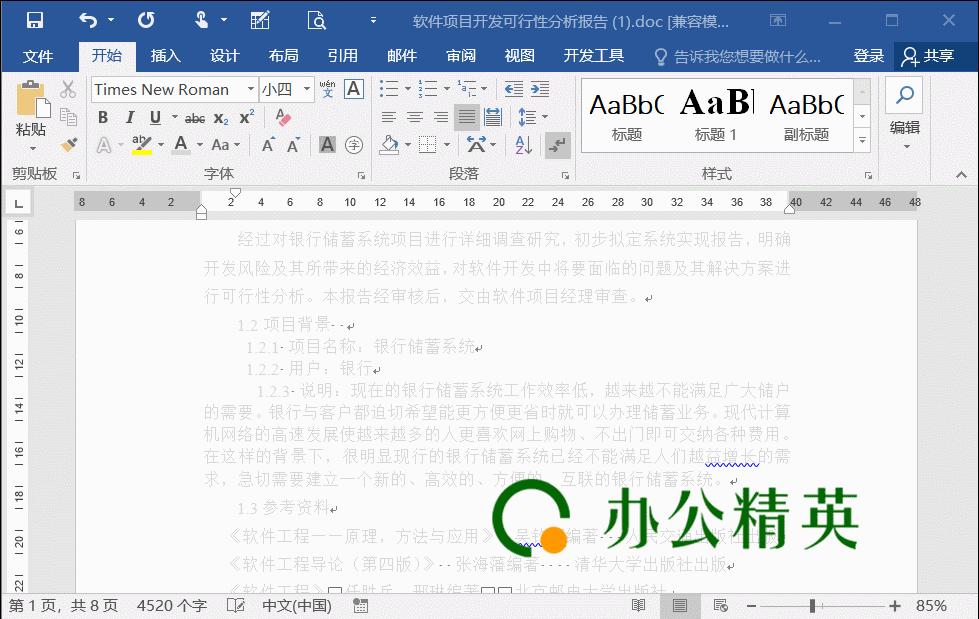Clear all formatting with the eraser icon
The image size is (979, 619).
point(283,117)
